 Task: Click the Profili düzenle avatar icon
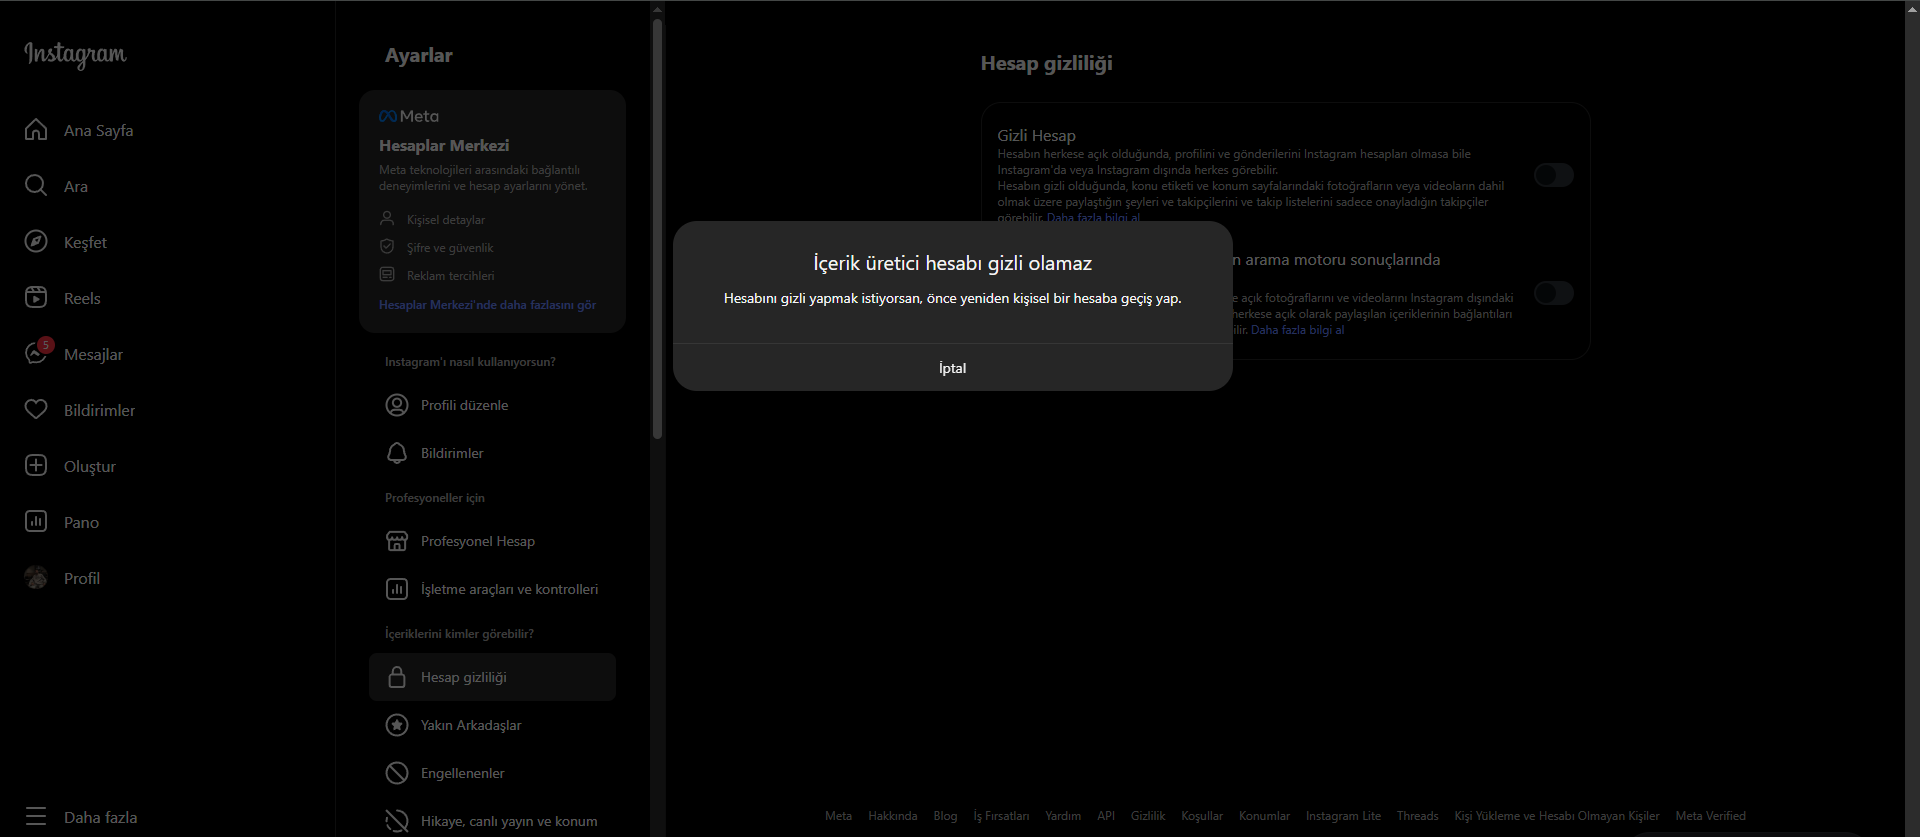click(x=397, y=405)
